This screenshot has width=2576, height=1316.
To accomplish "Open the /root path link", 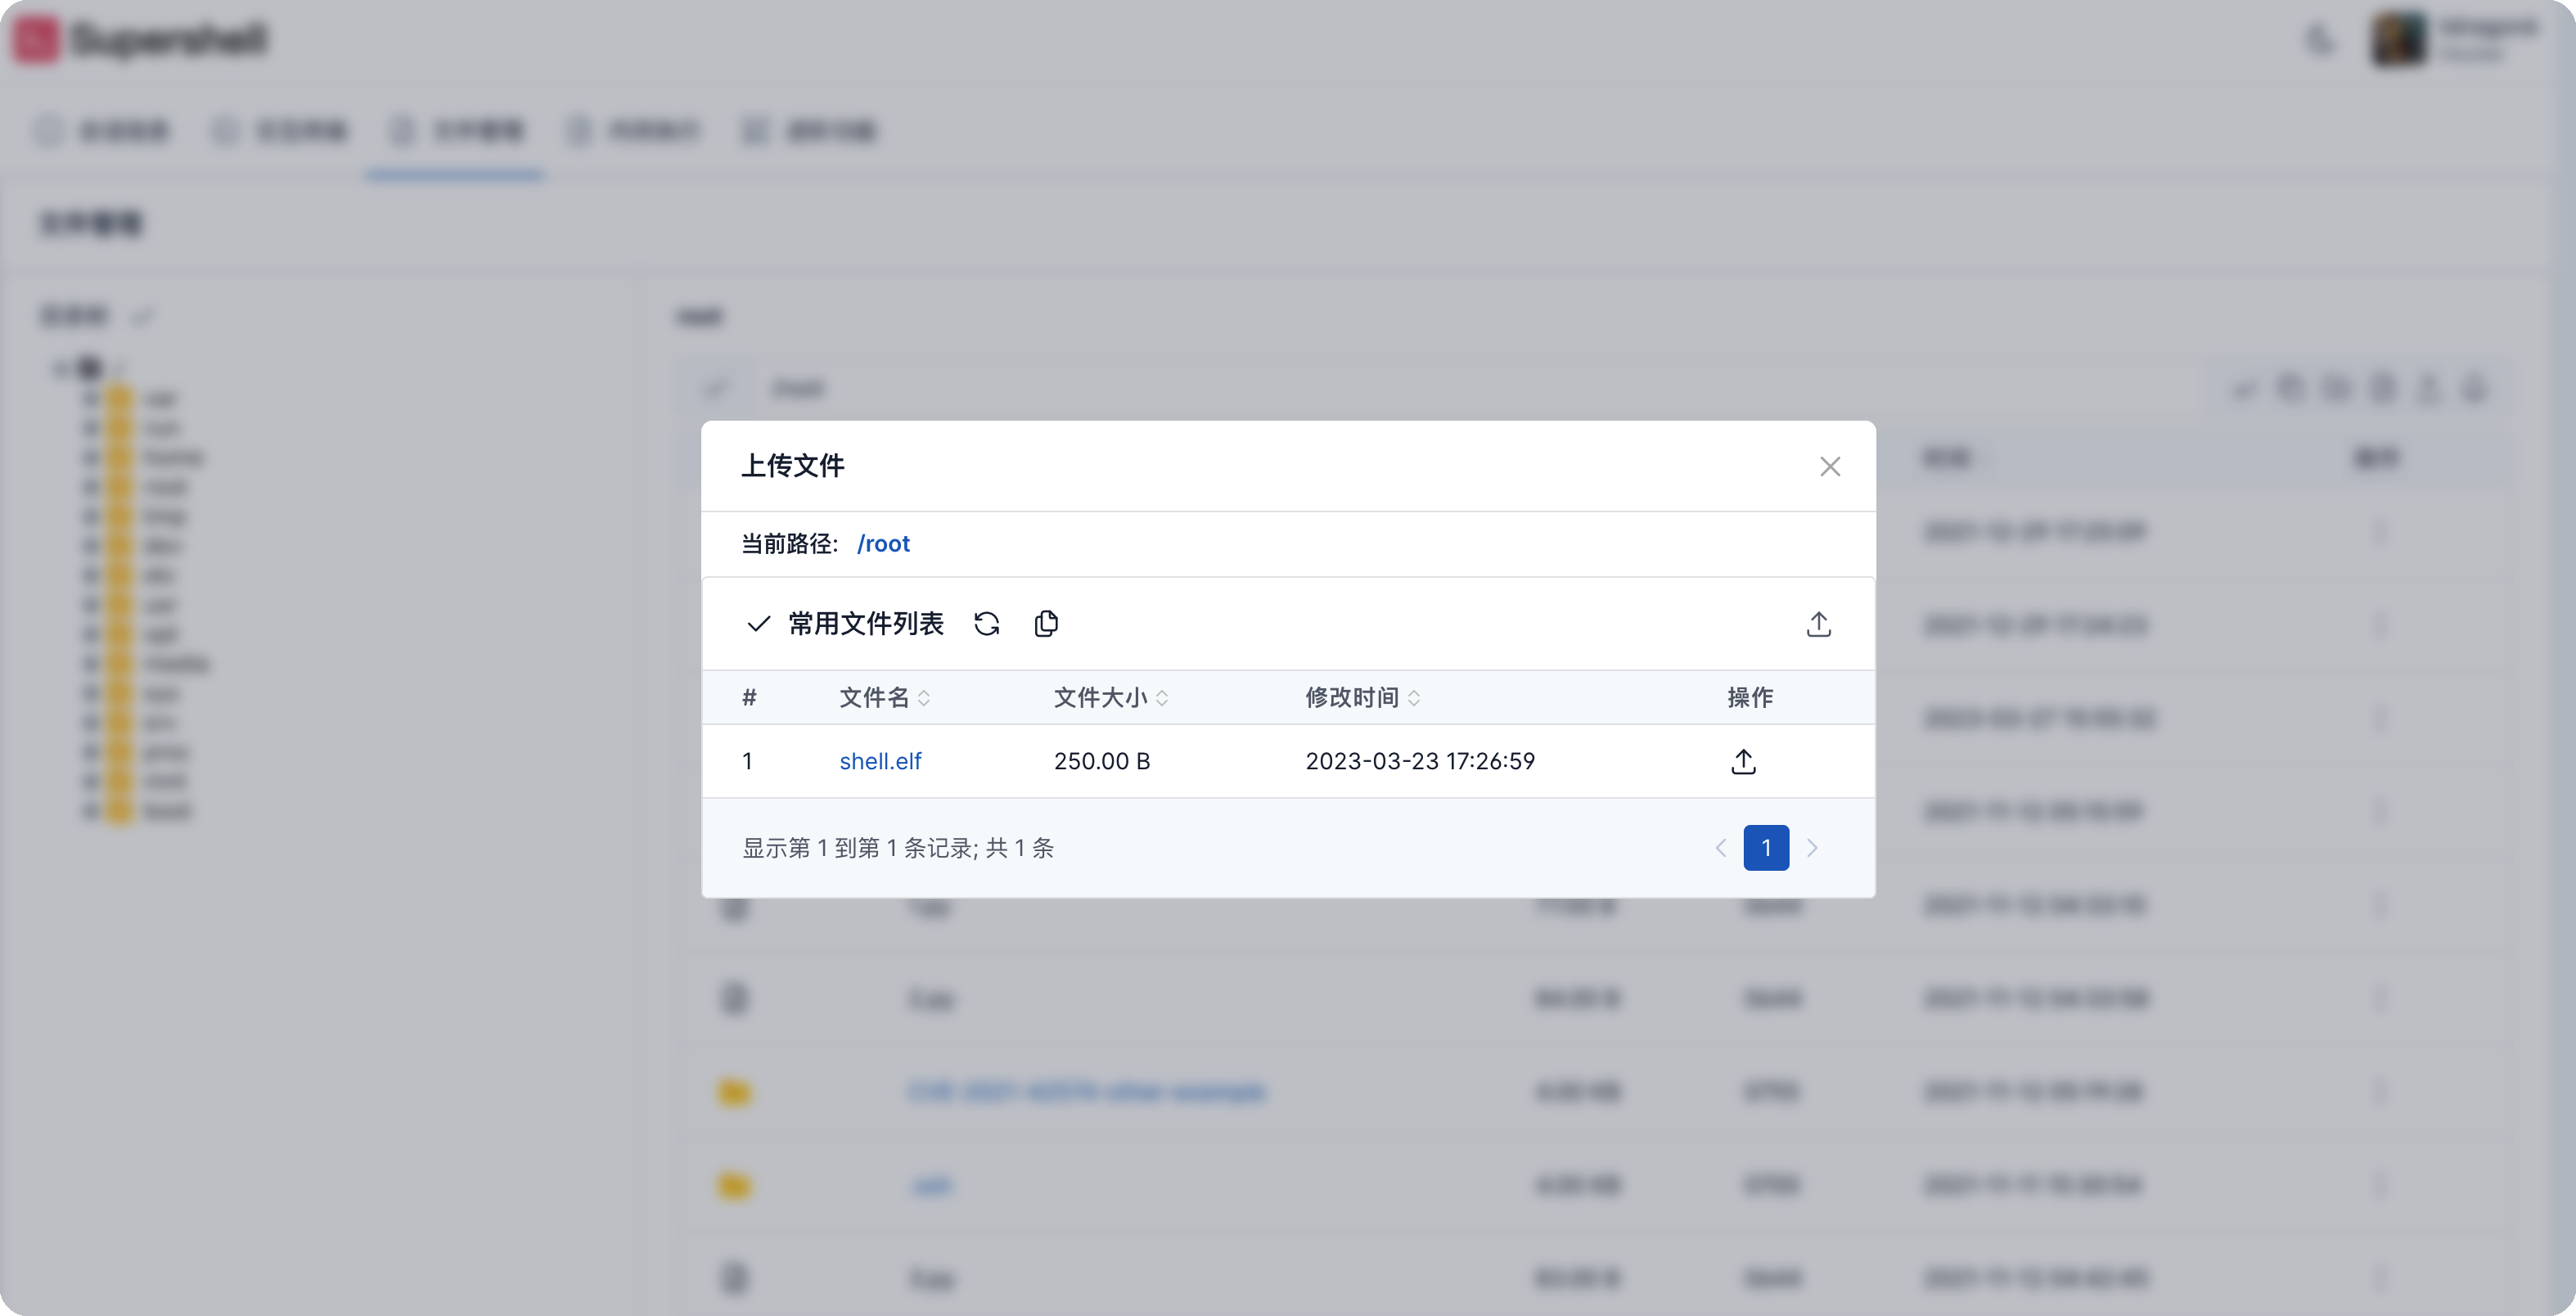I will tap(884, 543).
